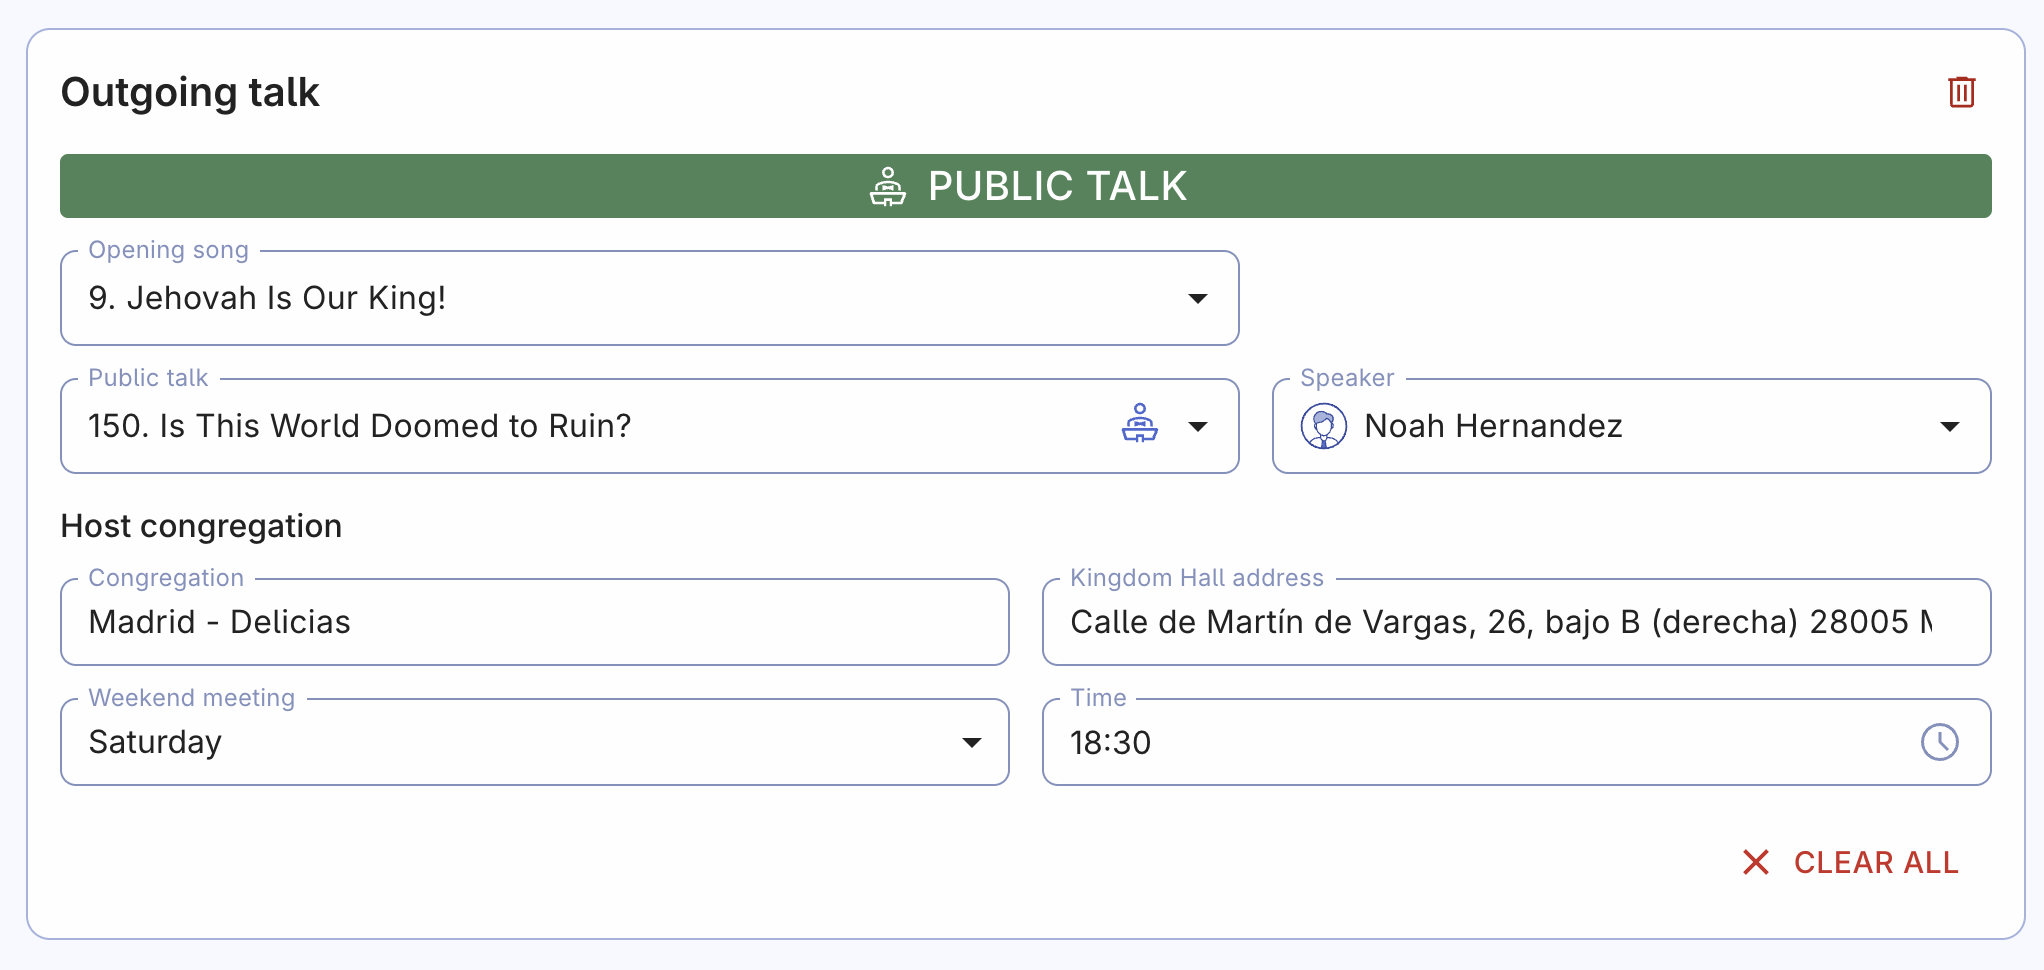Image resolution: width=2044 pixels, height=970 pixels.
Task: Click the Time field showing 18:30
Action: (1110, 743)
